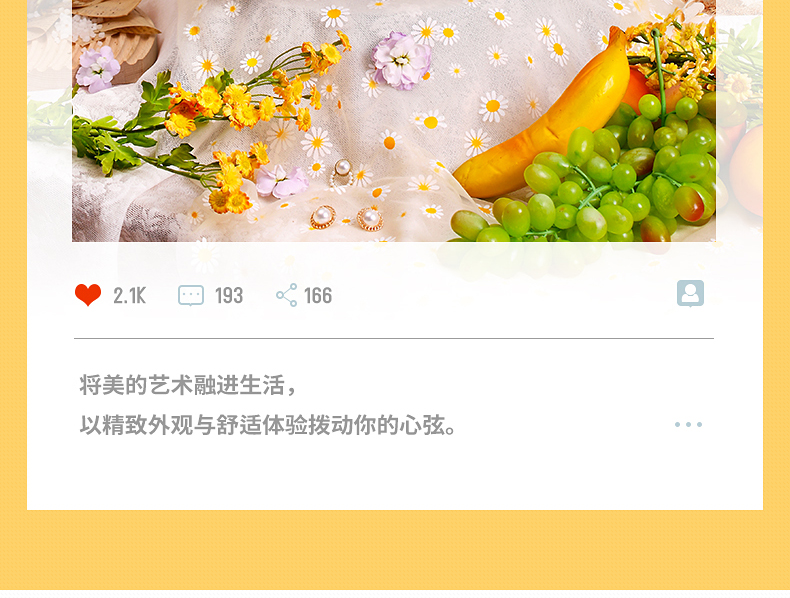The width and height of the screenshot is (790, 598).
Task: Click the pearl ring in the photo
Action: [x=342, y=174]
